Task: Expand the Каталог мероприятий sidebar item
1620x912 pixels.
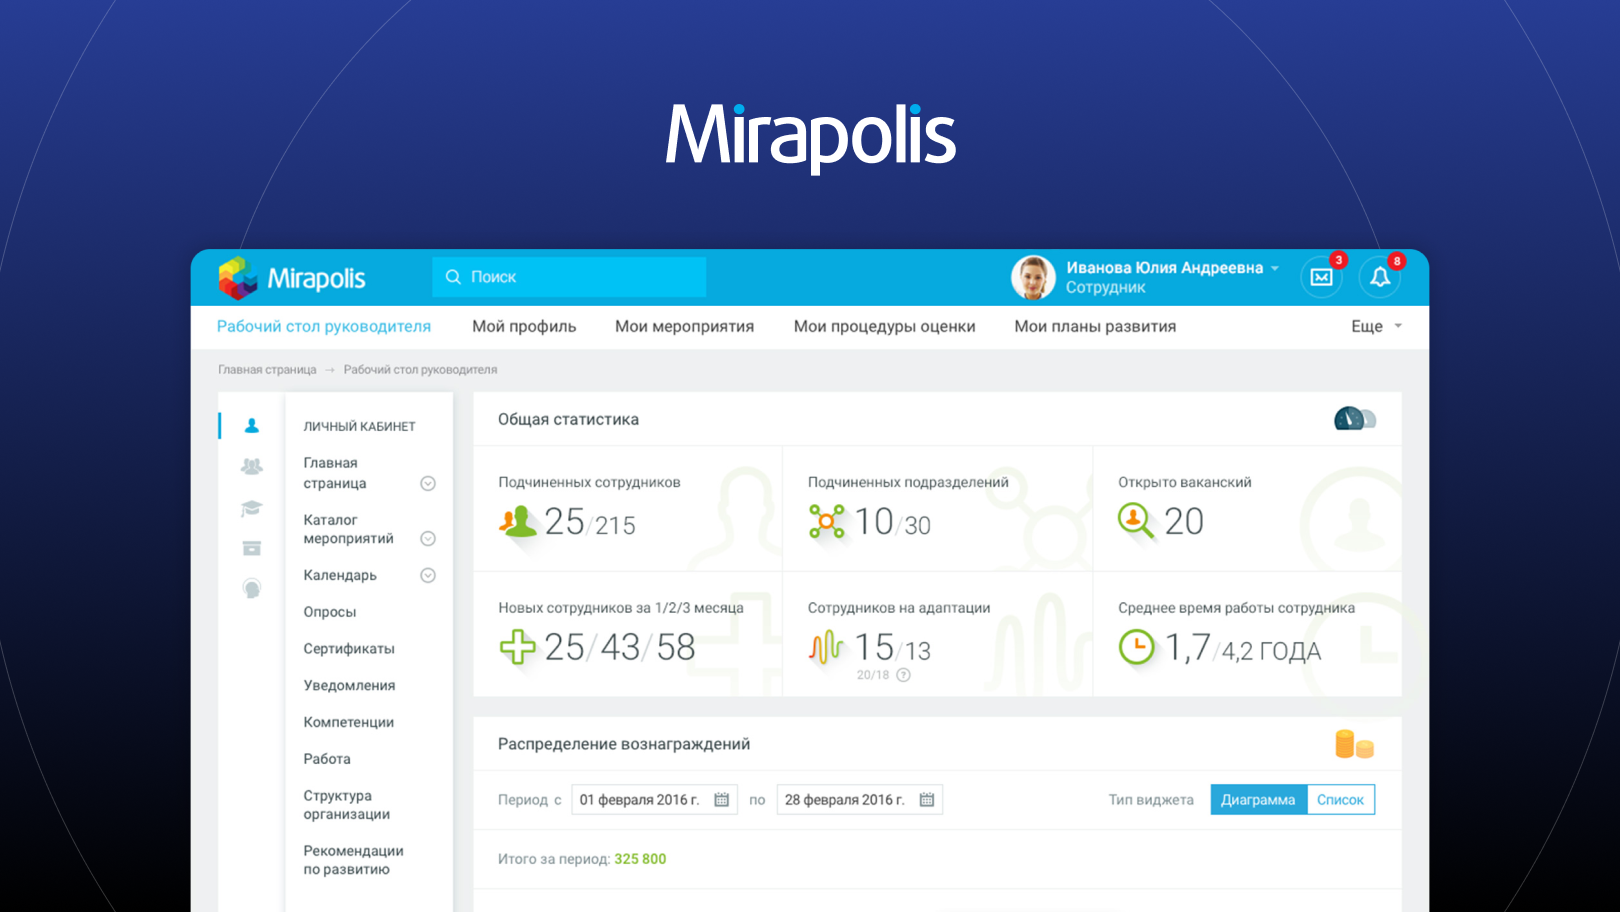Action: (428, 539)
